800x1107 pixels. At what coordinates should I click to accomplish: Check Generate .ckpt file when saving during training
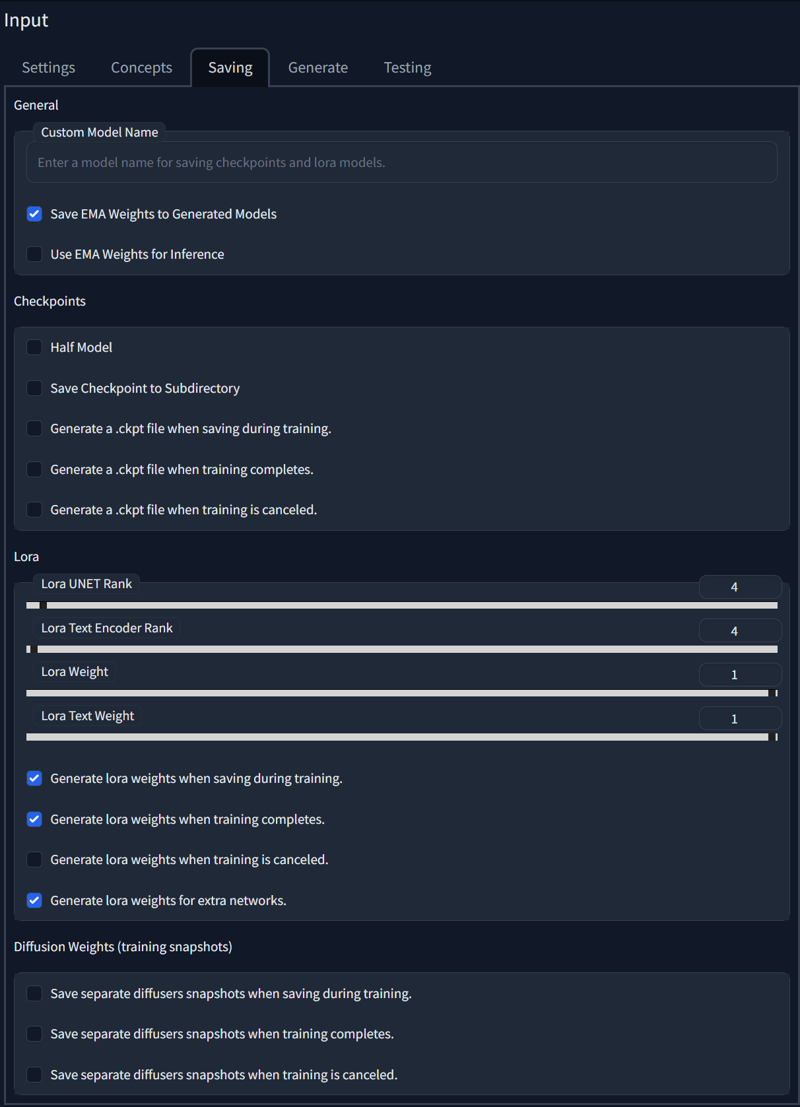[34, 429]
